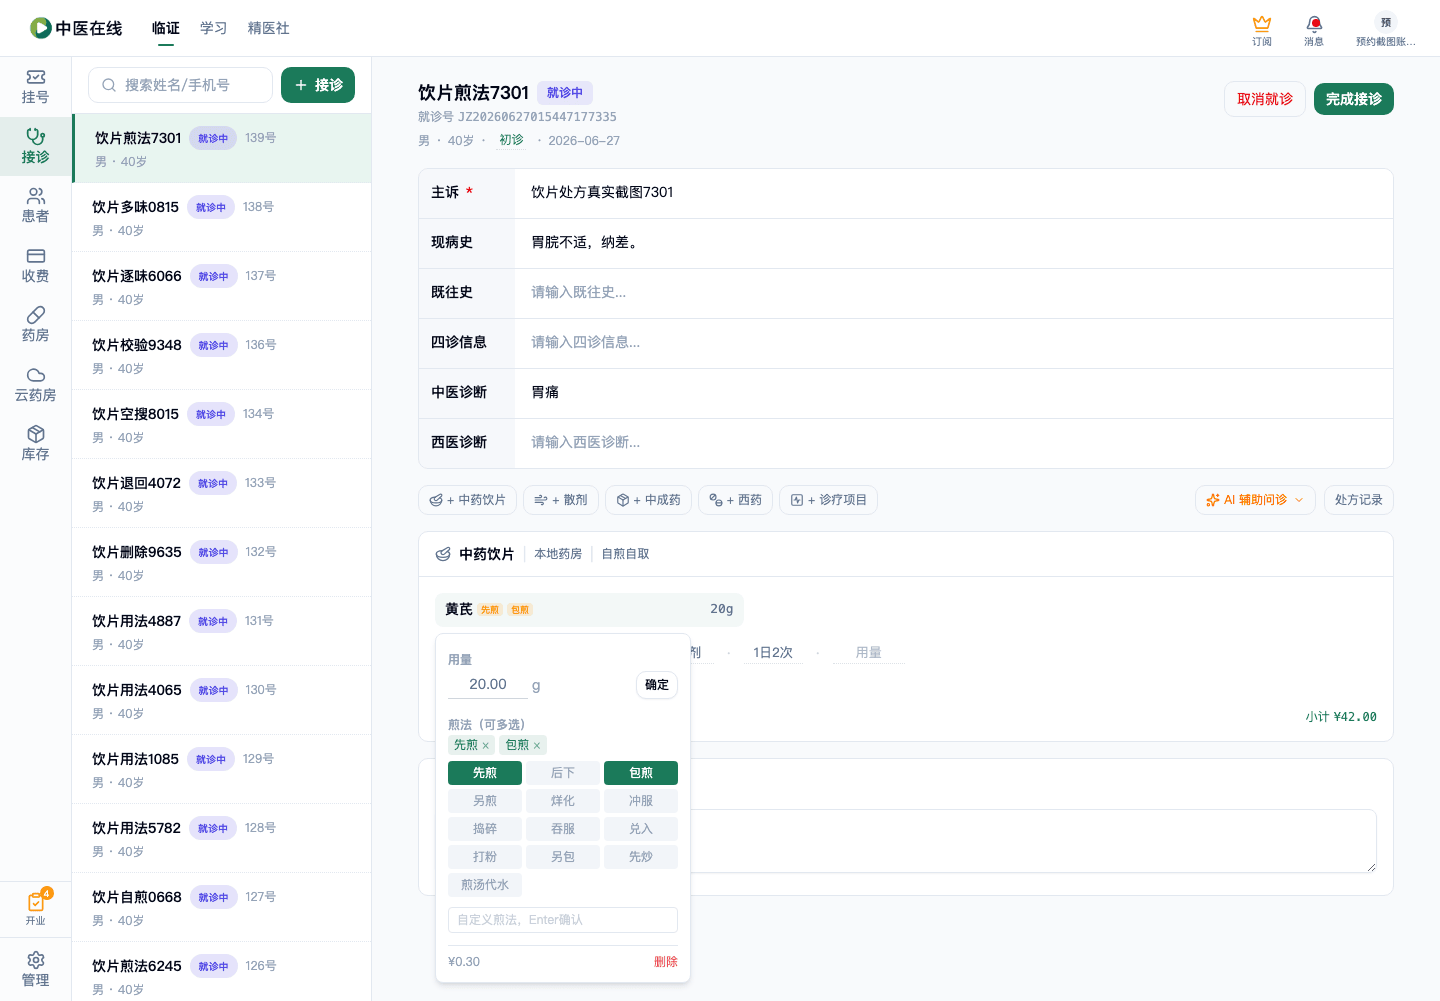1440x1001 pixels.
Task: Open the 用量 field beside 1日2次
Action: coord(869,653)
